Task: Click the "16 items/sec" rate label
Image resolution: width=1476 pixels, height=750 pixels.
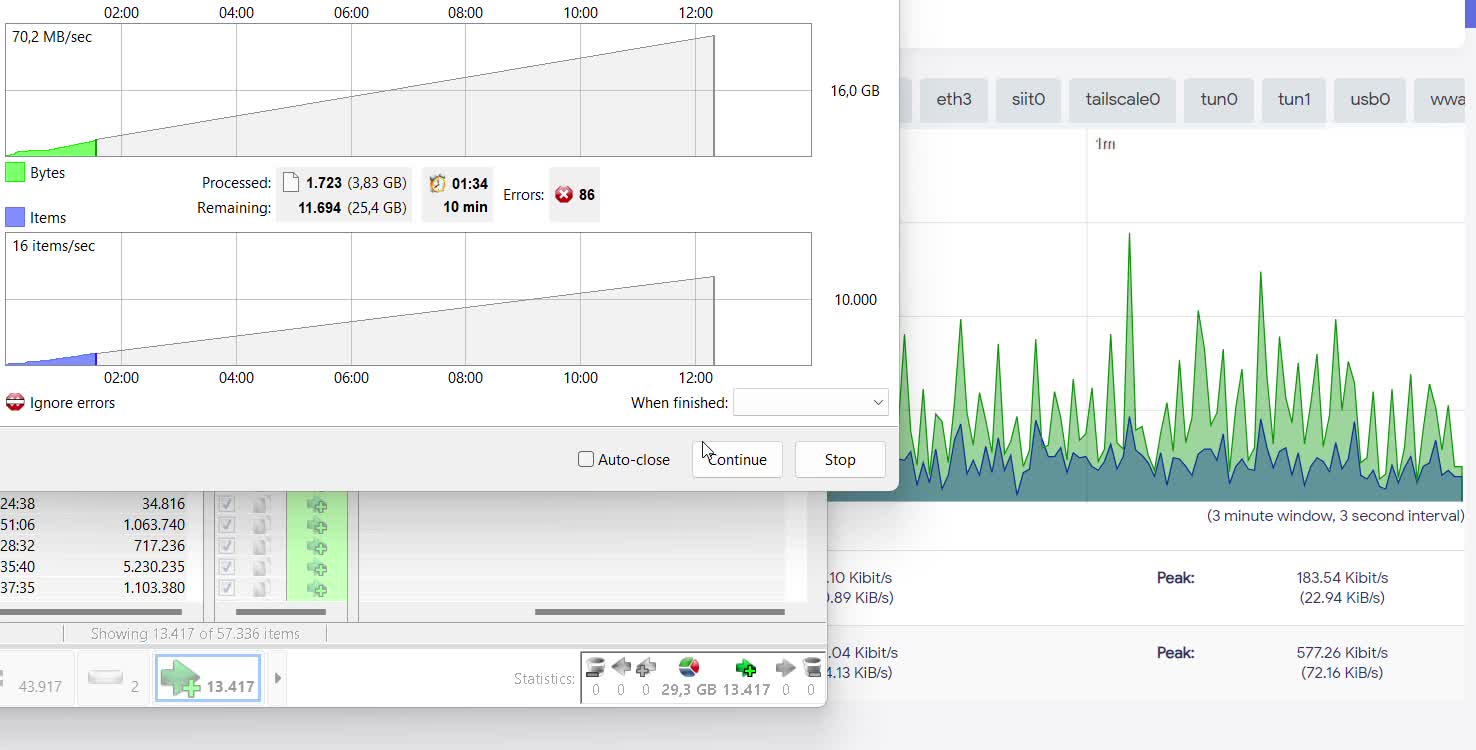Action: [x=54, y=245]
